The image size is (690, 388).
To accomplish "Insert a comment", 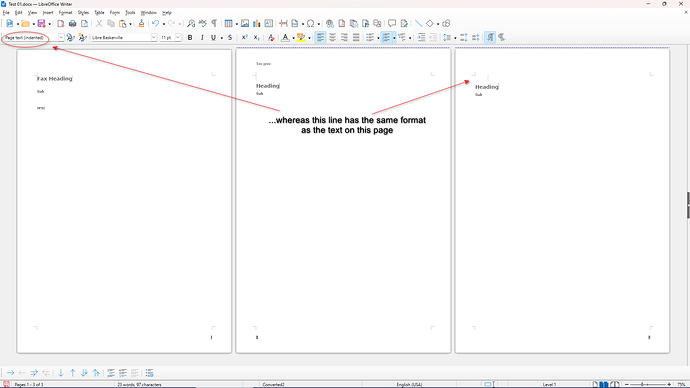I will tap(392, 23).
